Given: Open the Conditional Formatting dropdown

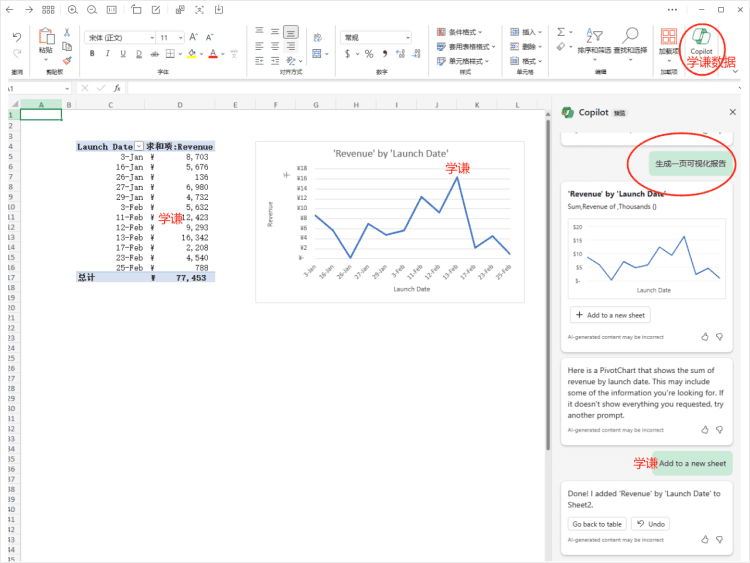Looking at the screenshot, I should [x=460, y=32].
